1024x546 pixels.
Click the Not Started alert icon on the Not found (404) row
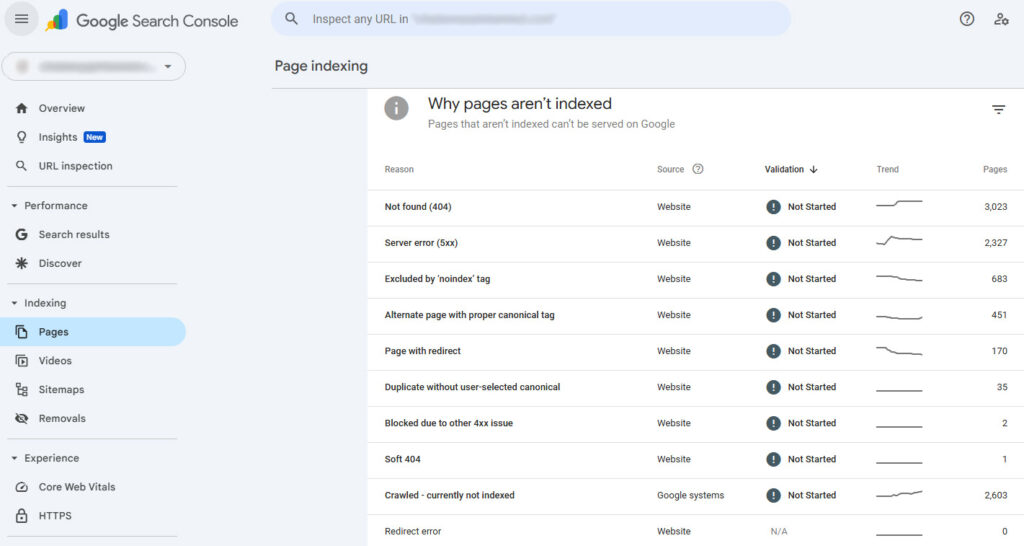773,207
